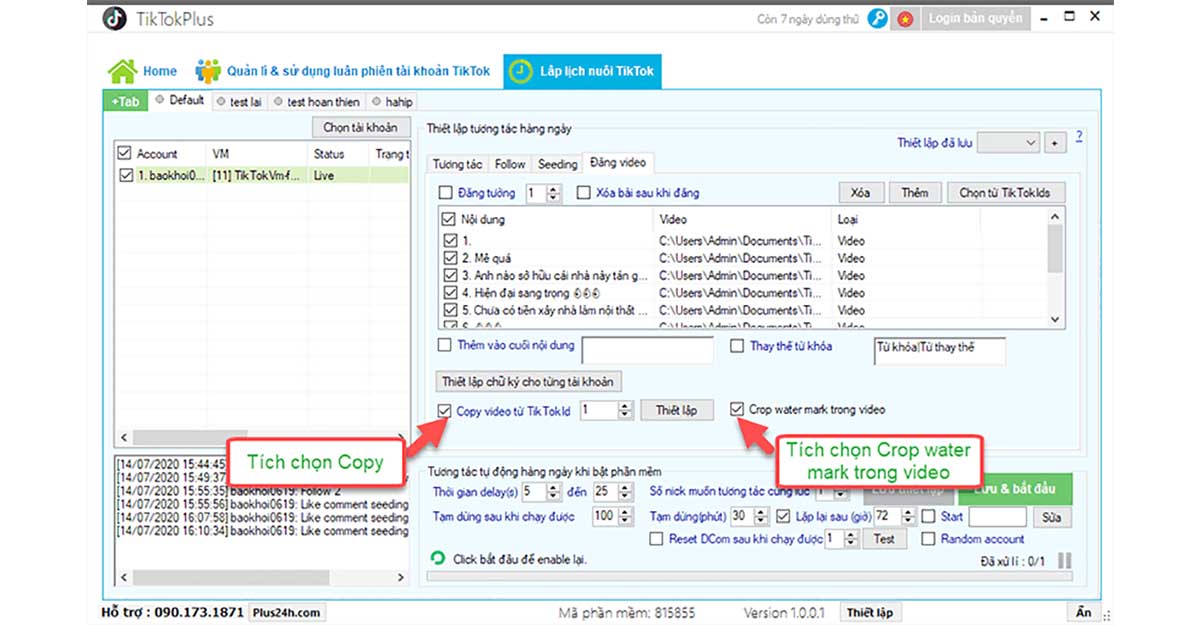Image resolution: width=1200 pixels, height=625 pixels.
Task: Click the blue key license icon
Action: pos(877,18)
